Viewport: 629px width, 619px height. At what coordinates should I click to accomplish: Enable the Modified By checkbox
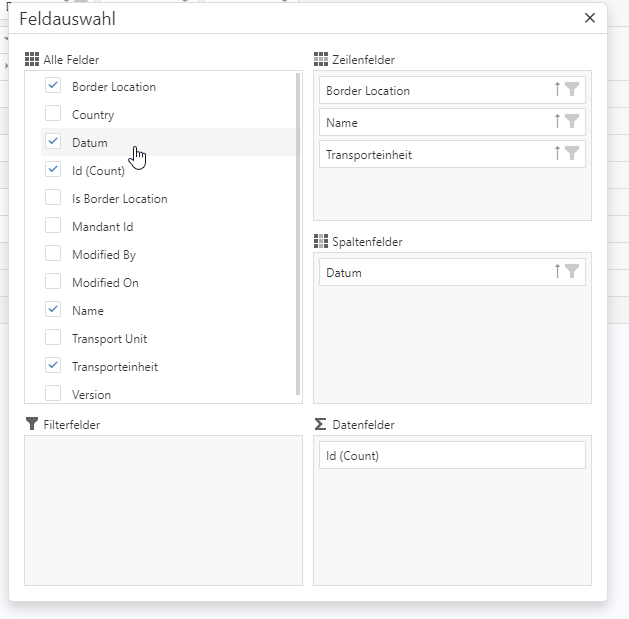[53, 254]
